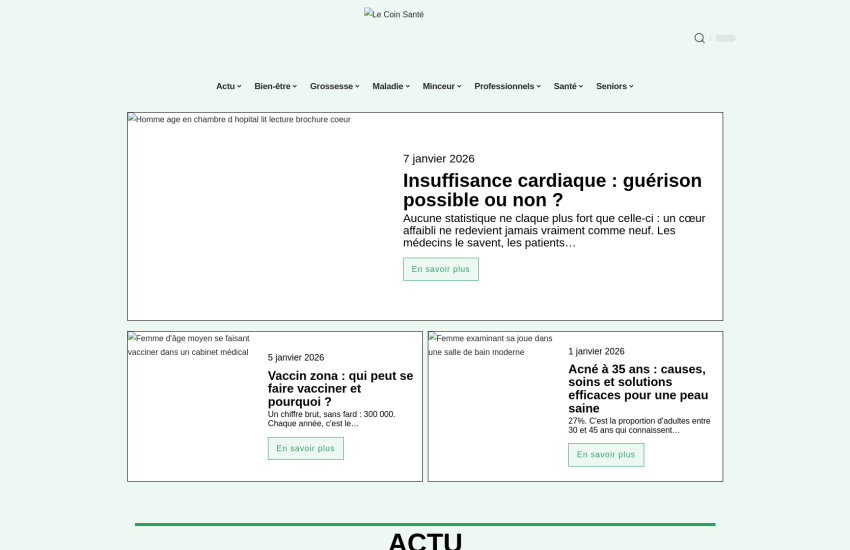Open the Minceur menu
The height and width of the screenshot is (550, 850).
pos(441,86)
